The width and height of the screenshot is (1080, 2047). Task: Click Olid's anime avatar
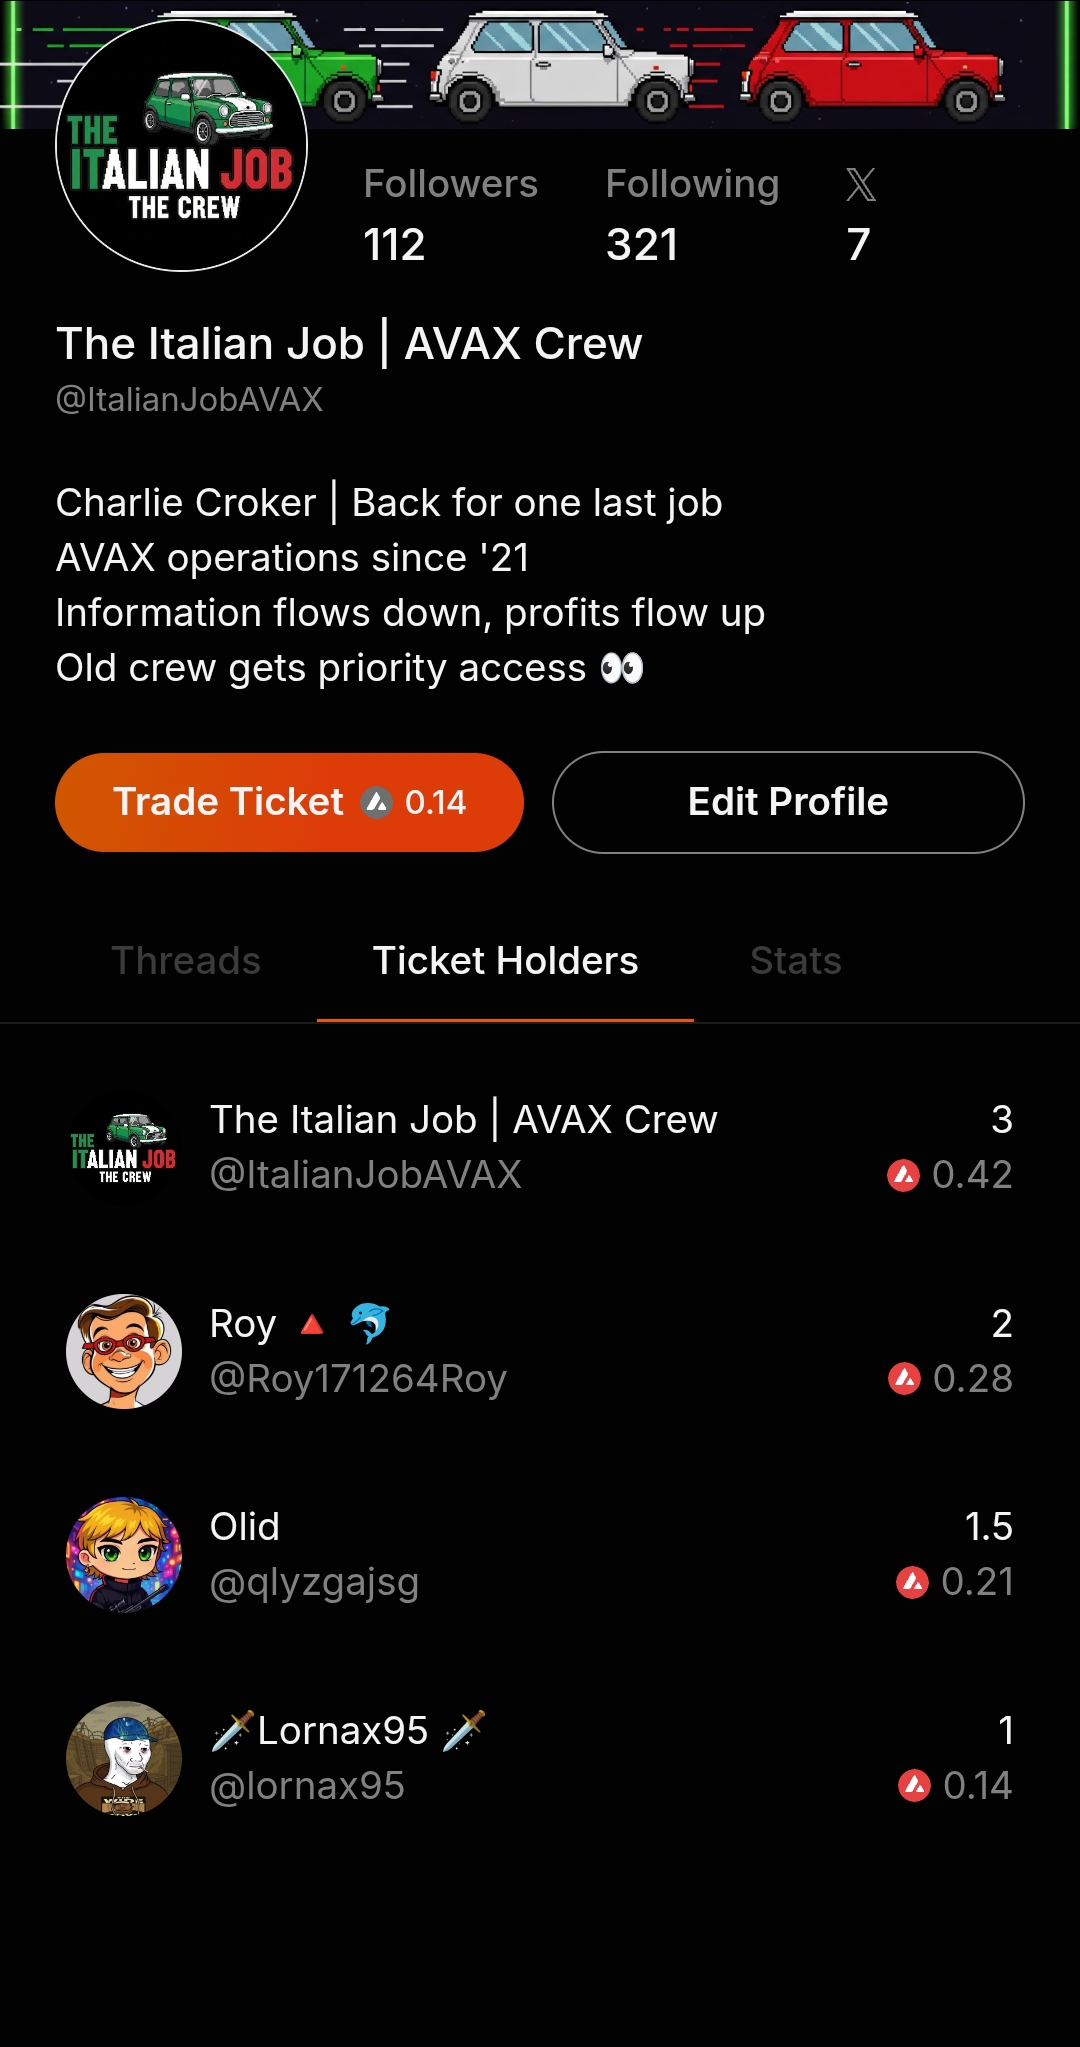[x=124, y=1555]
